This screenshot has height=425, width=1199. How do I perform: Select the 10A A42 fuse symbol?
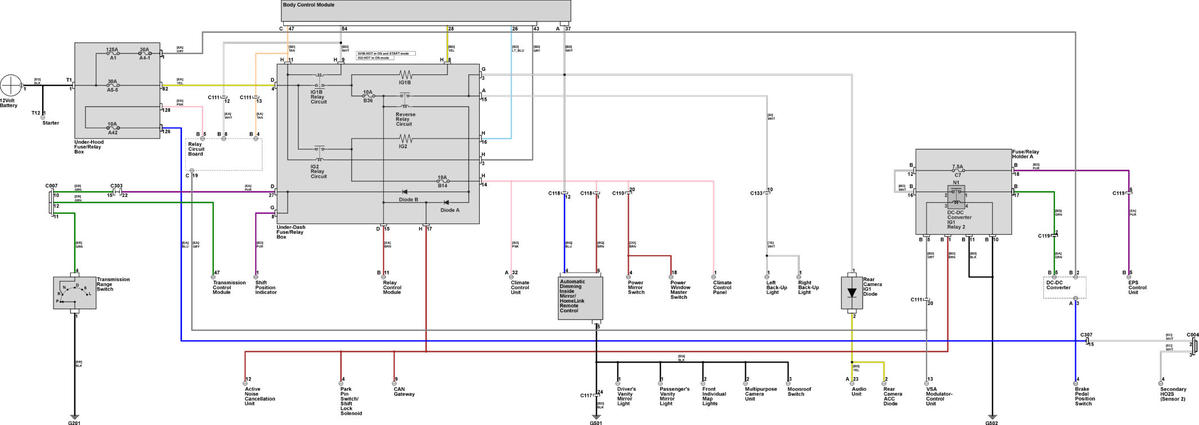point(112,130)
